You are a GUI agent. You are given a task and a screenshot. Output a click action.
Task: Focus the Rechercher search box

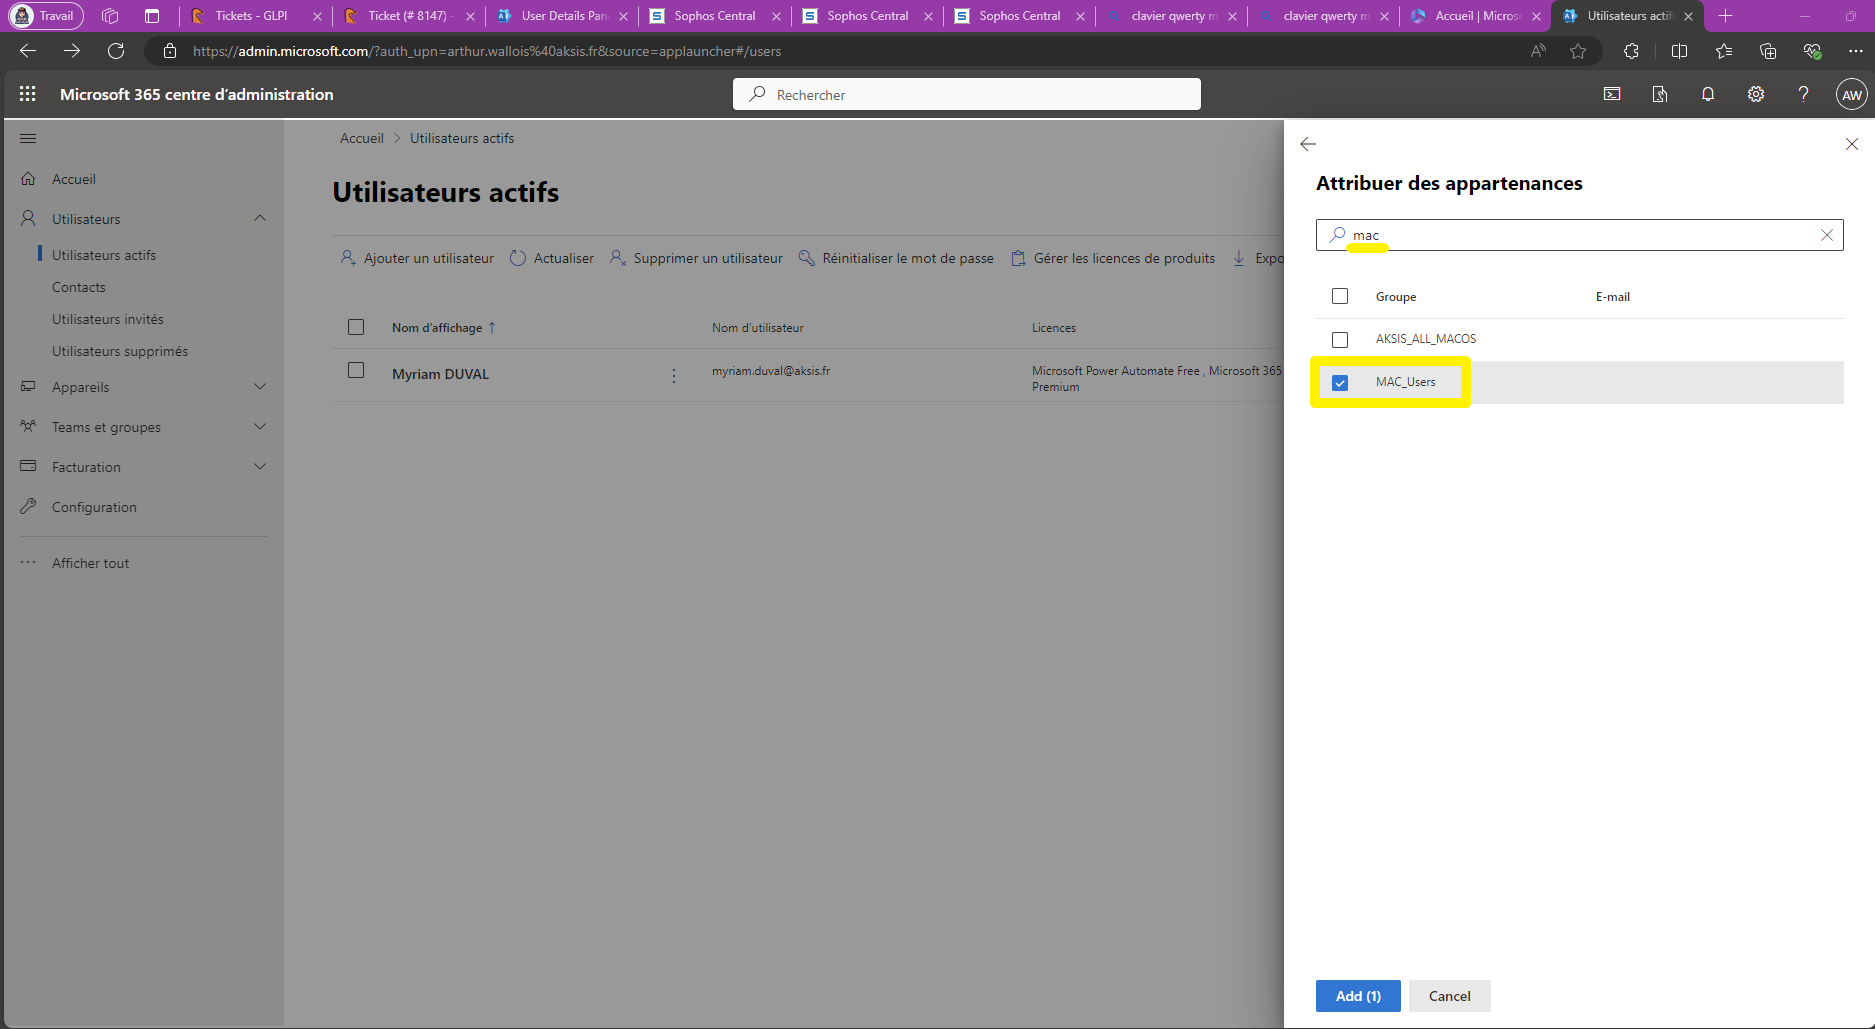[967, 94]
